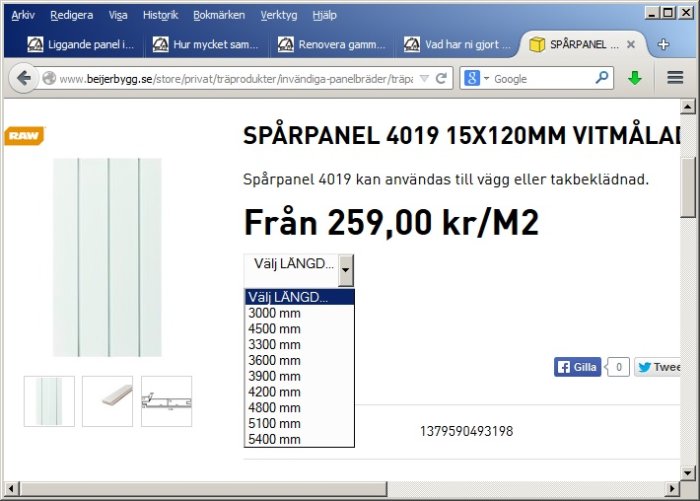Screen dimensions: 700x501
Task: Open the Bokmärken menu
Action: pyautogui.click(x=219, y=15)
